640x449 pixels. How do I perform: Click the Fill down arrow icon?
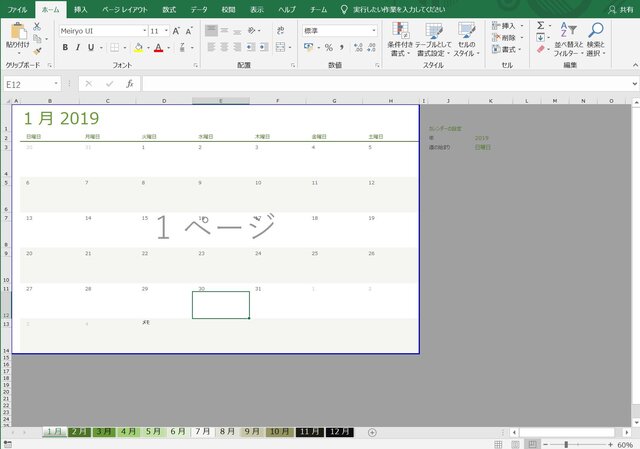pos(540,38)
